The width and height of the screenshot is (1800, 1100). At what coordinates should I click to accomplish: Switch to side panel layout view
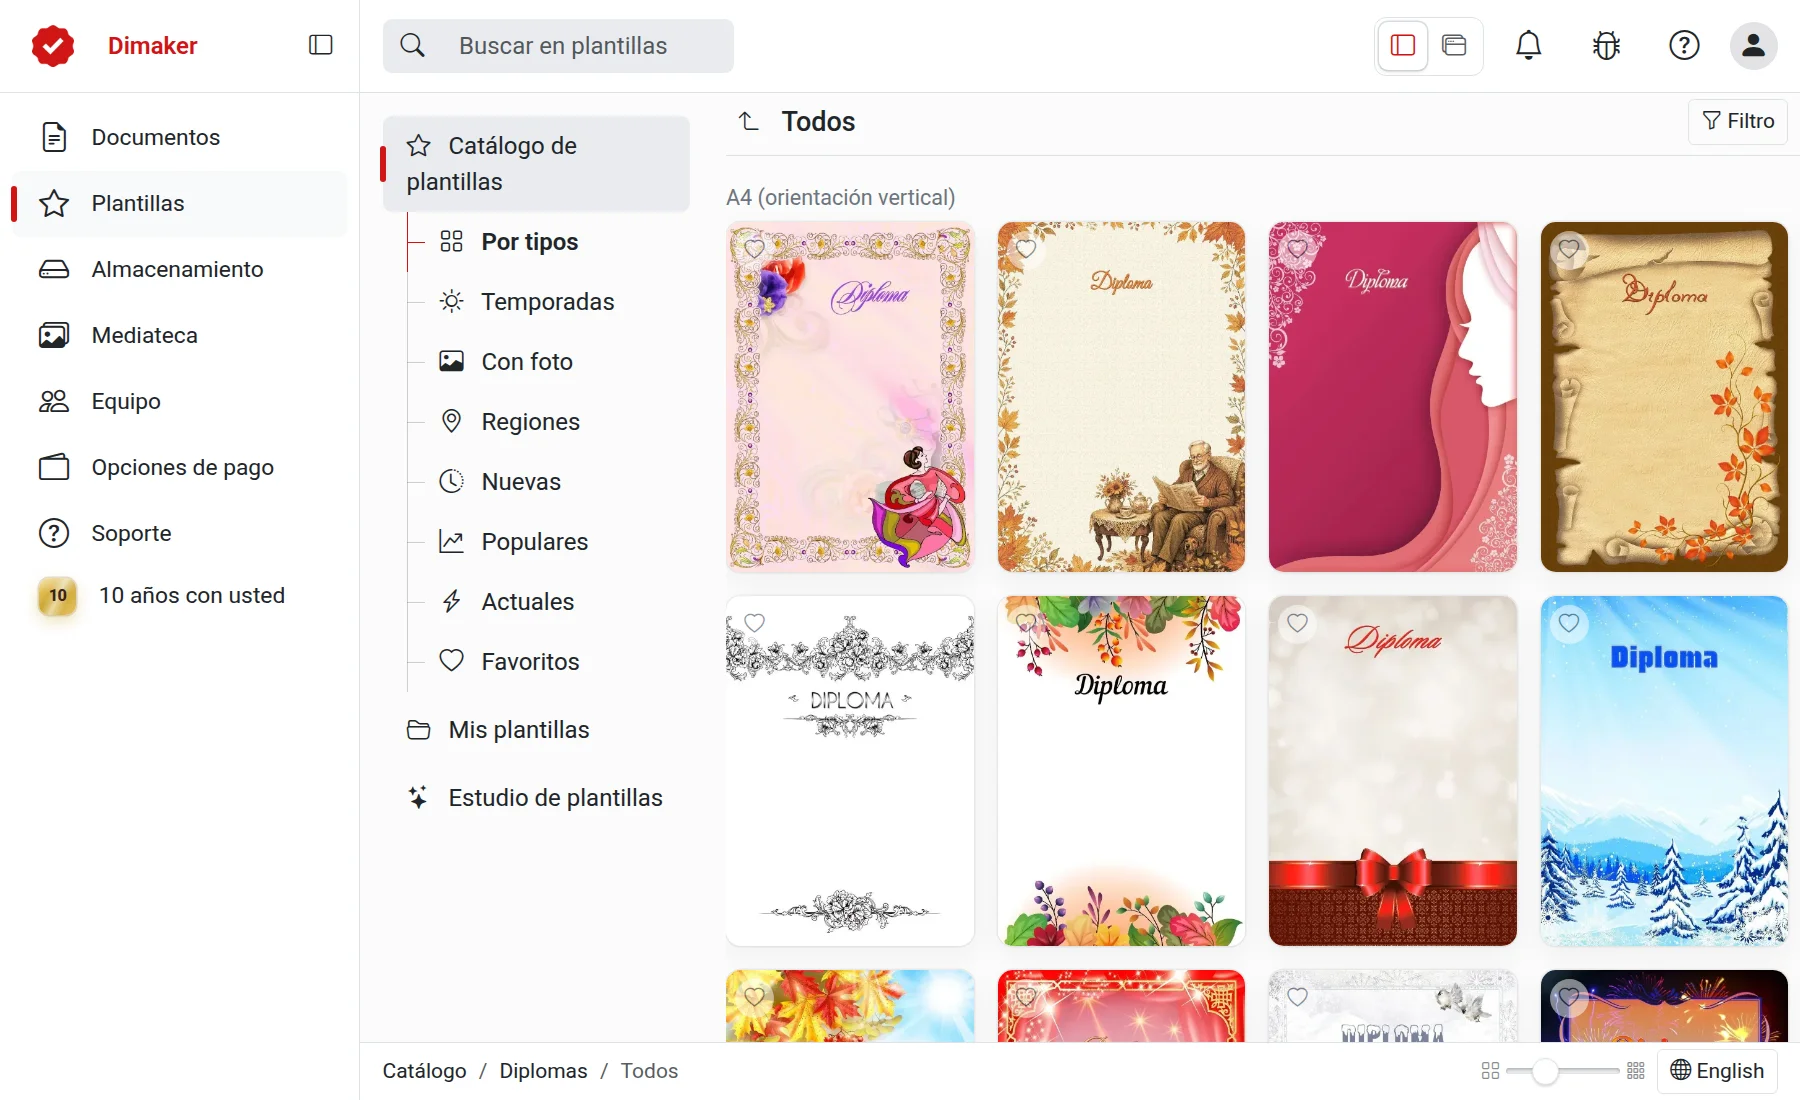pos(1403,45)
